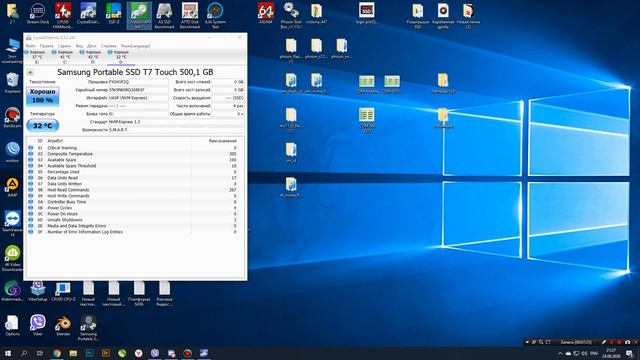Click the TeamViewer desktop icon
This screenshot has height=360, width=640.
pyautogui.click(x=12, y=223)
